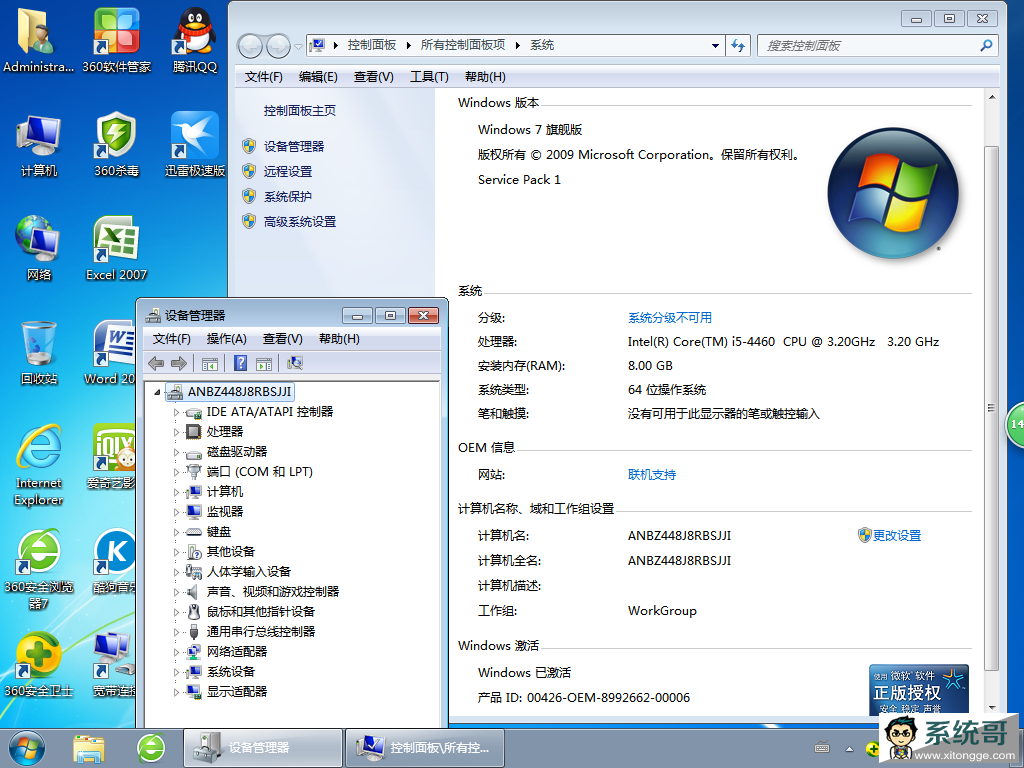Screen dimensions: 1024x768
Task: Click Scan for hardware changes toolbar icon
Action: (295, 363)
